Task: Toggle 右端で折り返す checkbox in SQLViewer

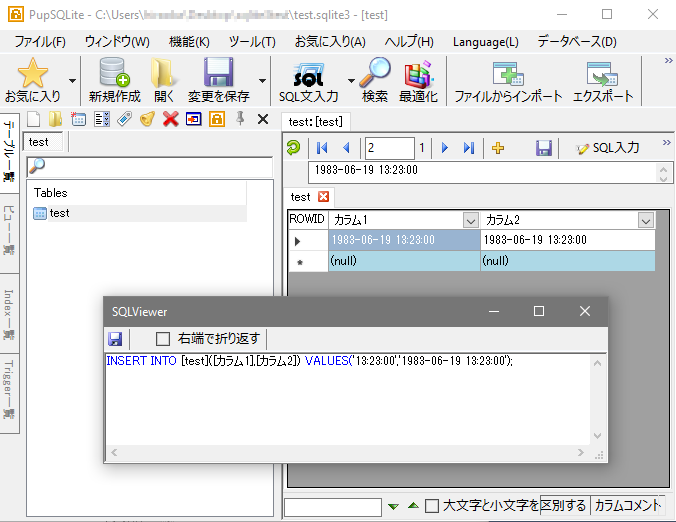Action: 163,339
